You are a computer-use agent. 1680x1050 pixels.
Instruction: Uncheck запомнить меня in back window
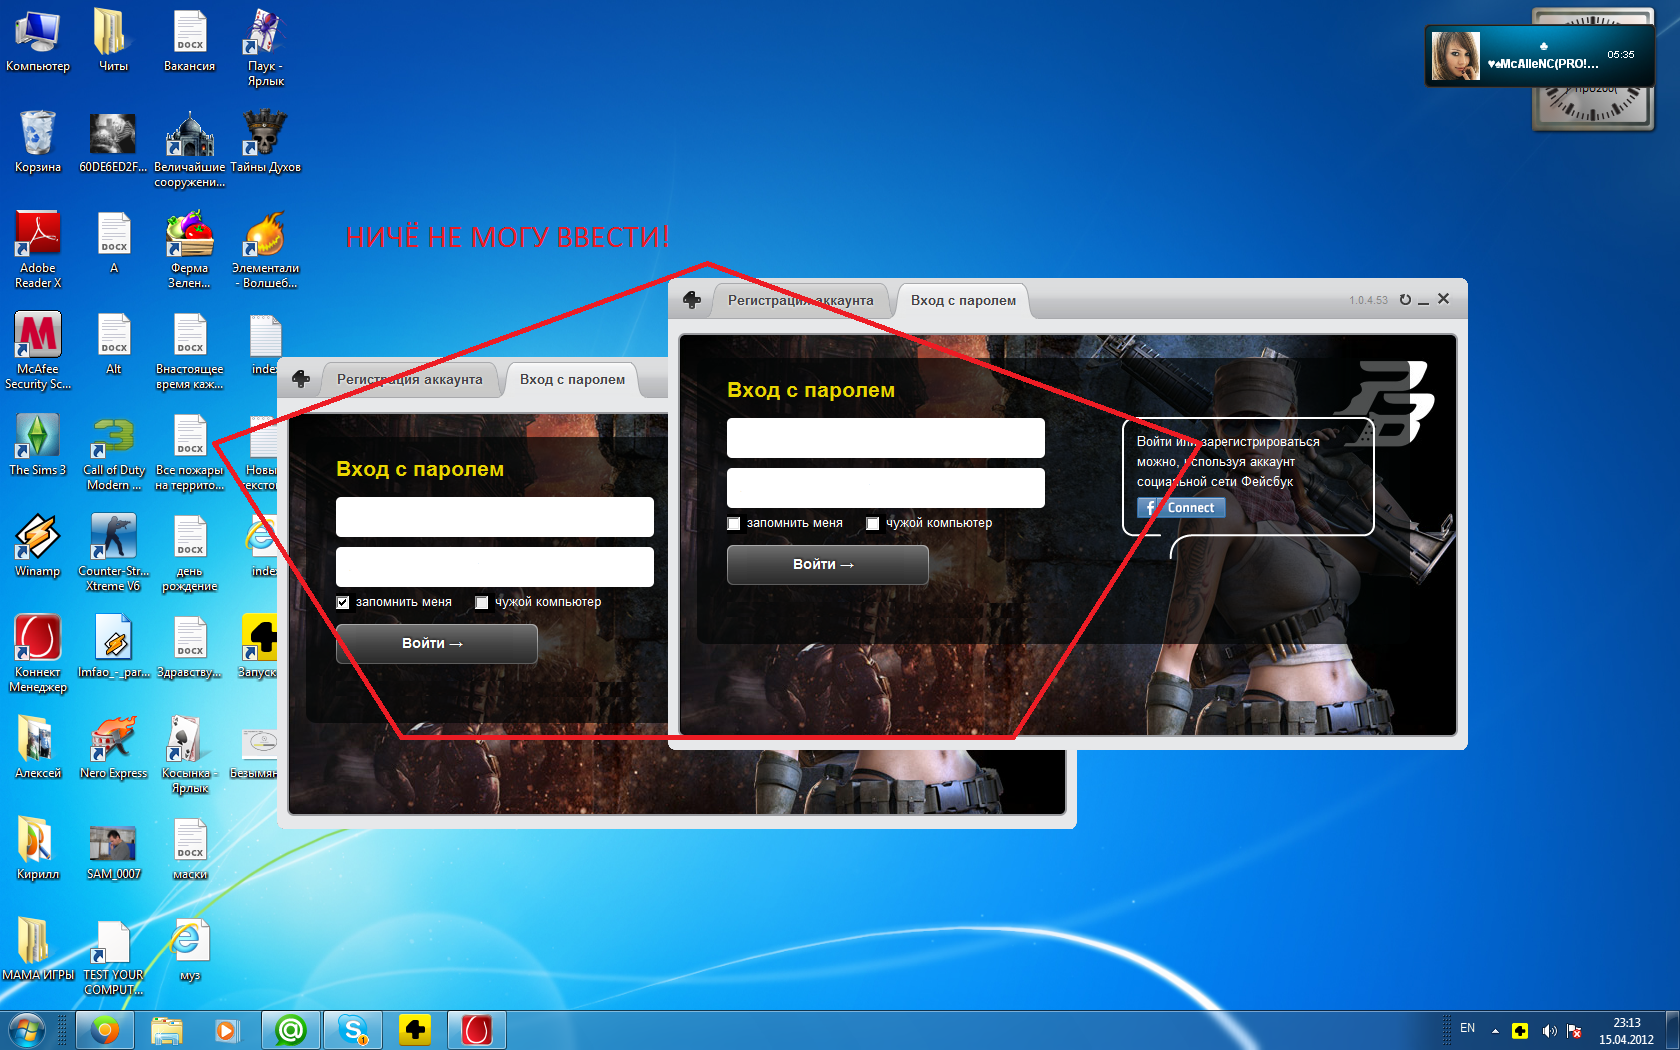[x=343, y=602]
